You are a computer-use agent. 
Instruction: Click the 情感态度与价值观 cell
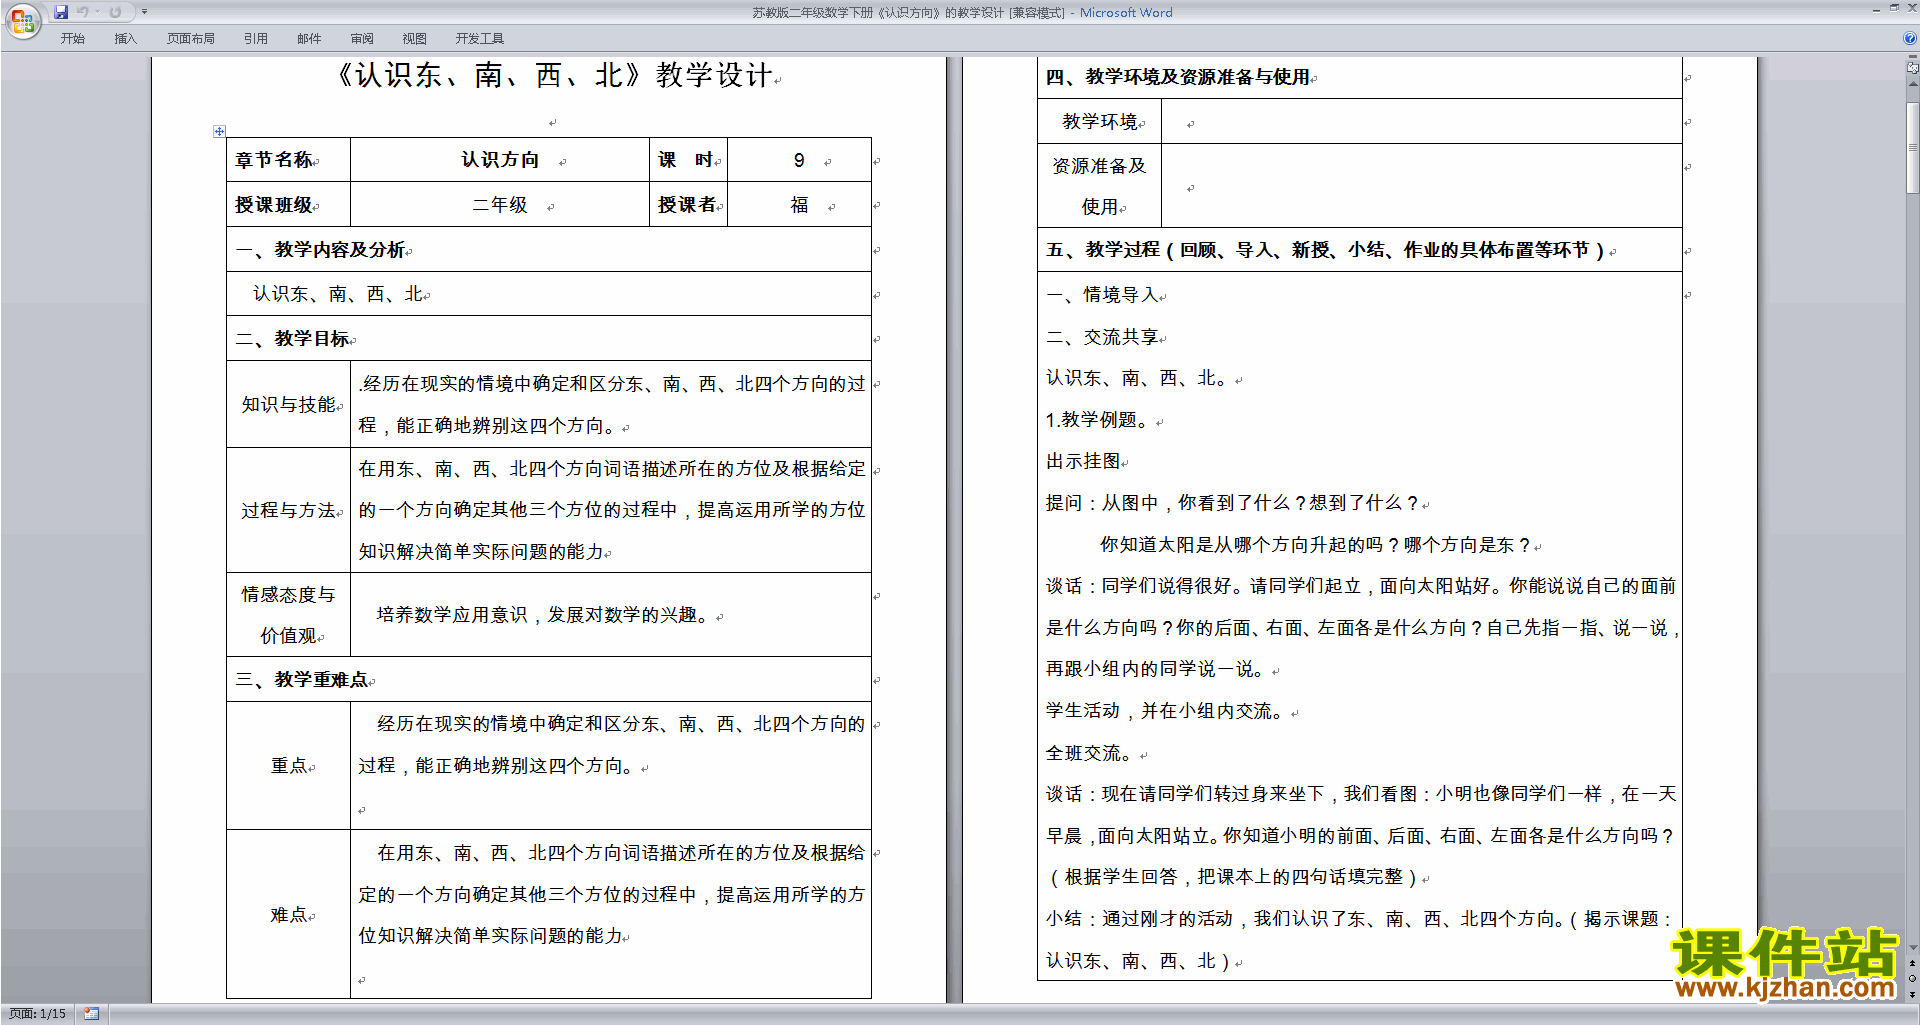click(x=288, y=615)
